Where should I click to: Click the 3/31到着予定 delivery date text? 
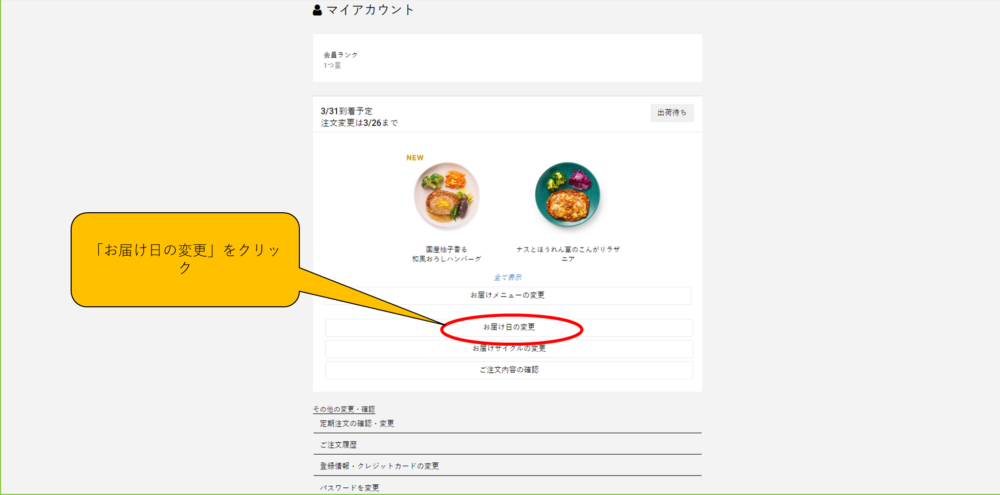(x=346, y=111)
